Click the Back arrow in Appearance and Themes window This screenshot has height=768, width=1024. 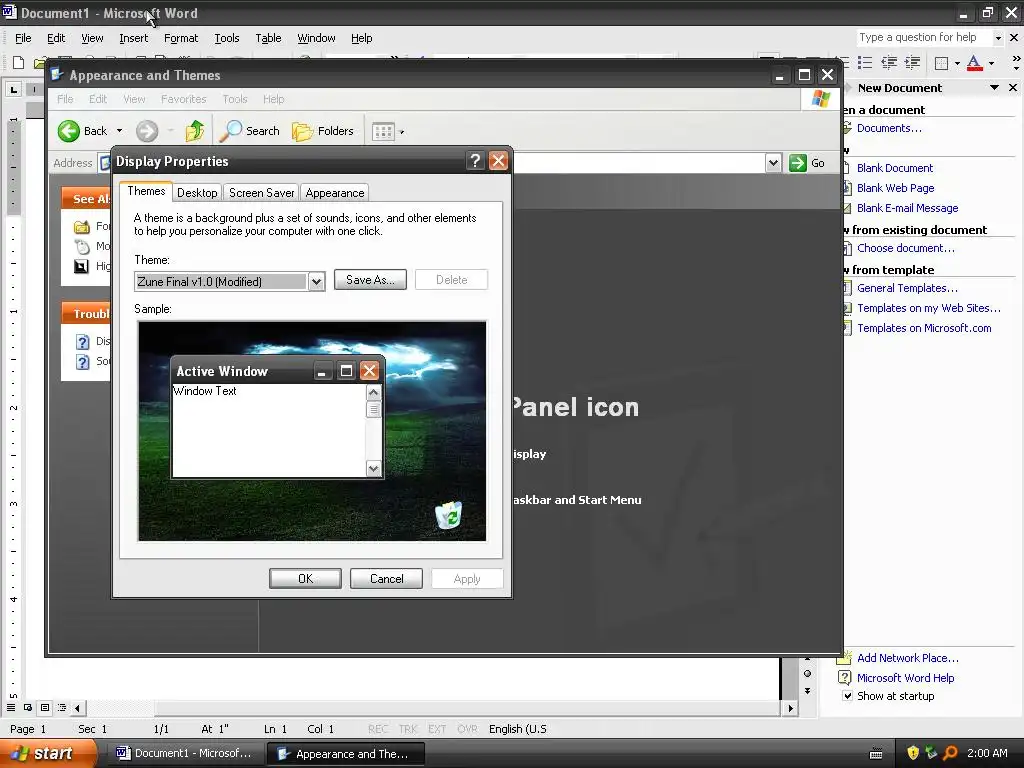click(x=69, y=131)
